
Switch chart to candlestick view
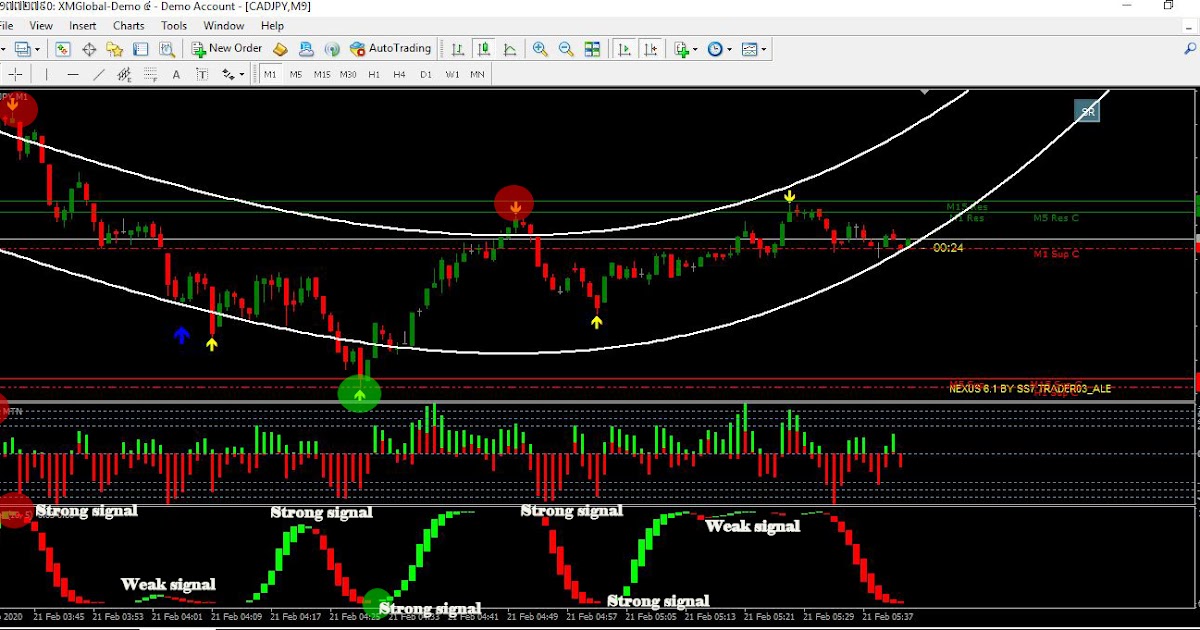[483, 48]
